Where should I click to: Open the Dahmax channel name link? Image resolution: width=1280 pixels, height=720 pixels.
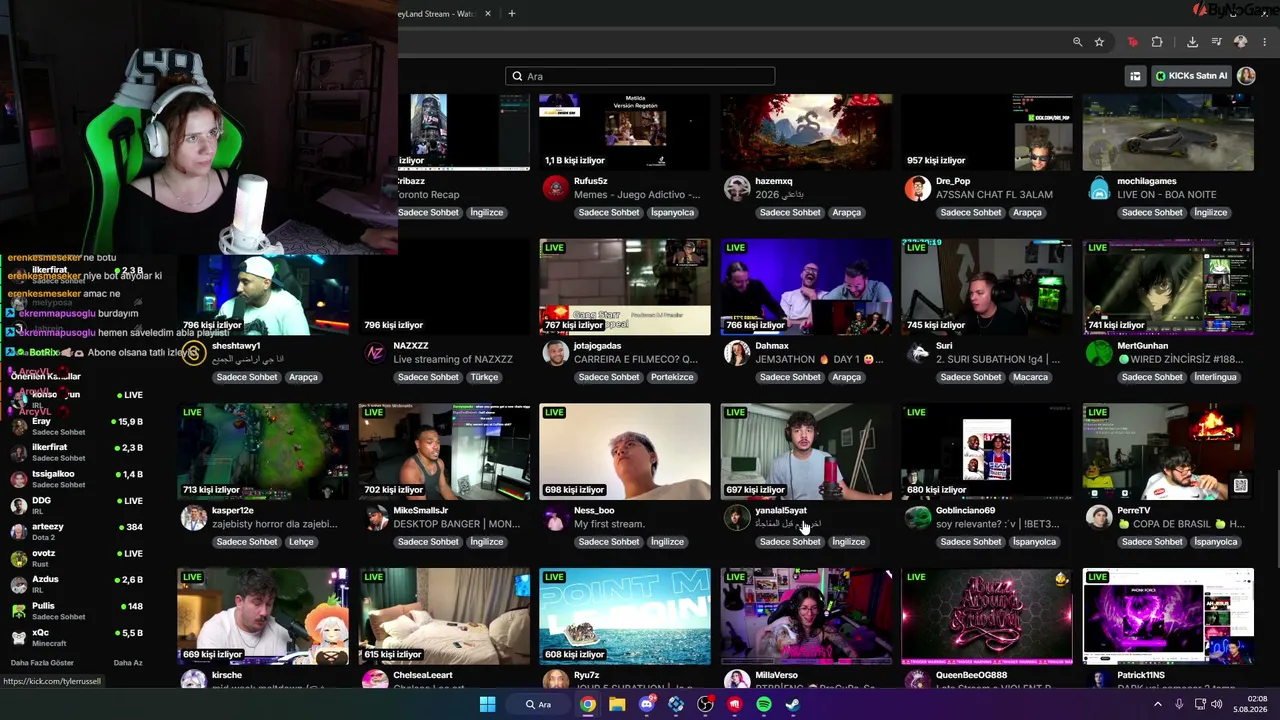tap(772, 346)
